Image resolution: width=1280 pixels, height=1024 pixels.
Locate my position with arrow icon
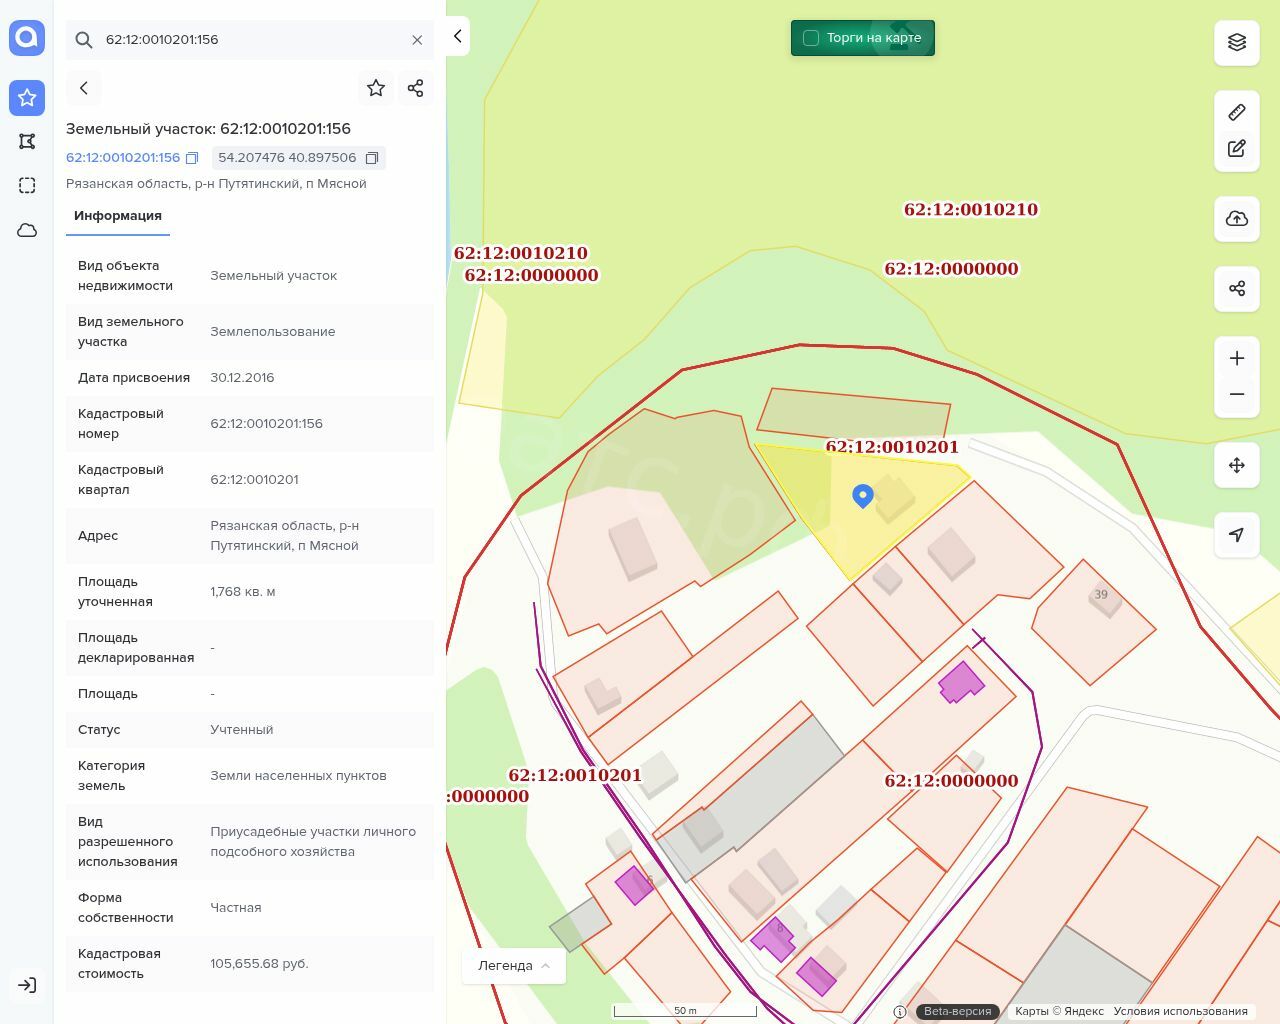(1237, 535)
